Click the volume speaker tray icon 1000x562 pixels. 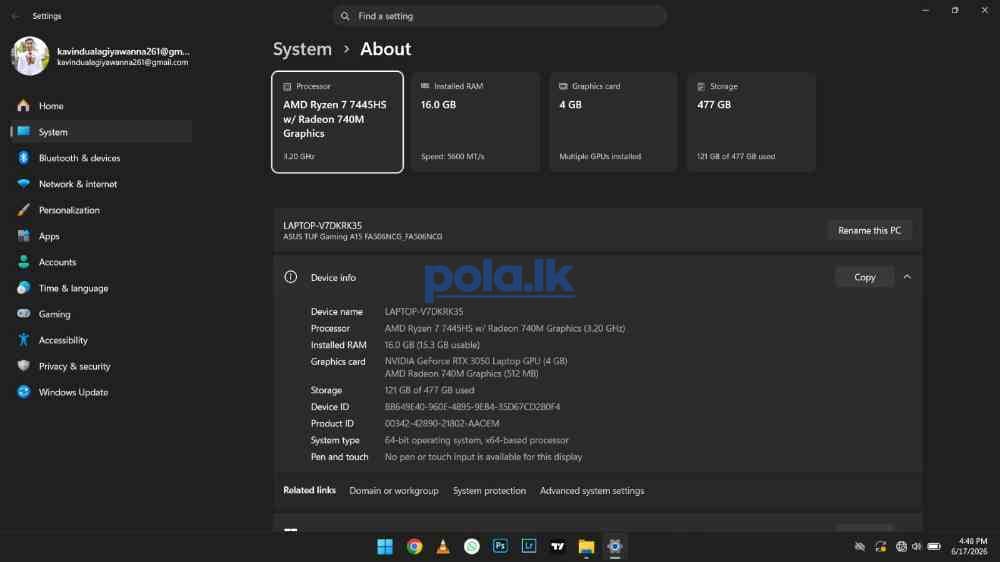coord(916,547)
